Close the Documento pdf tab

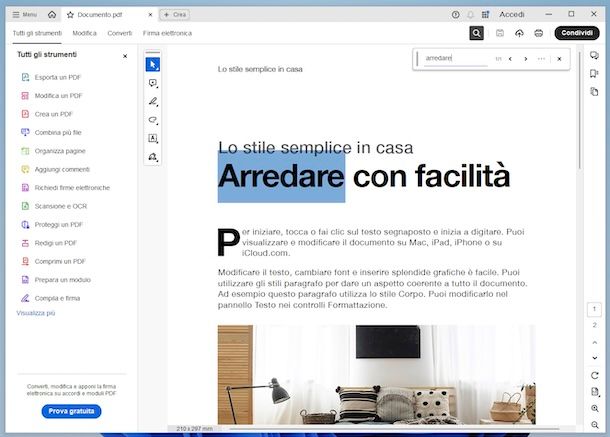150,15
